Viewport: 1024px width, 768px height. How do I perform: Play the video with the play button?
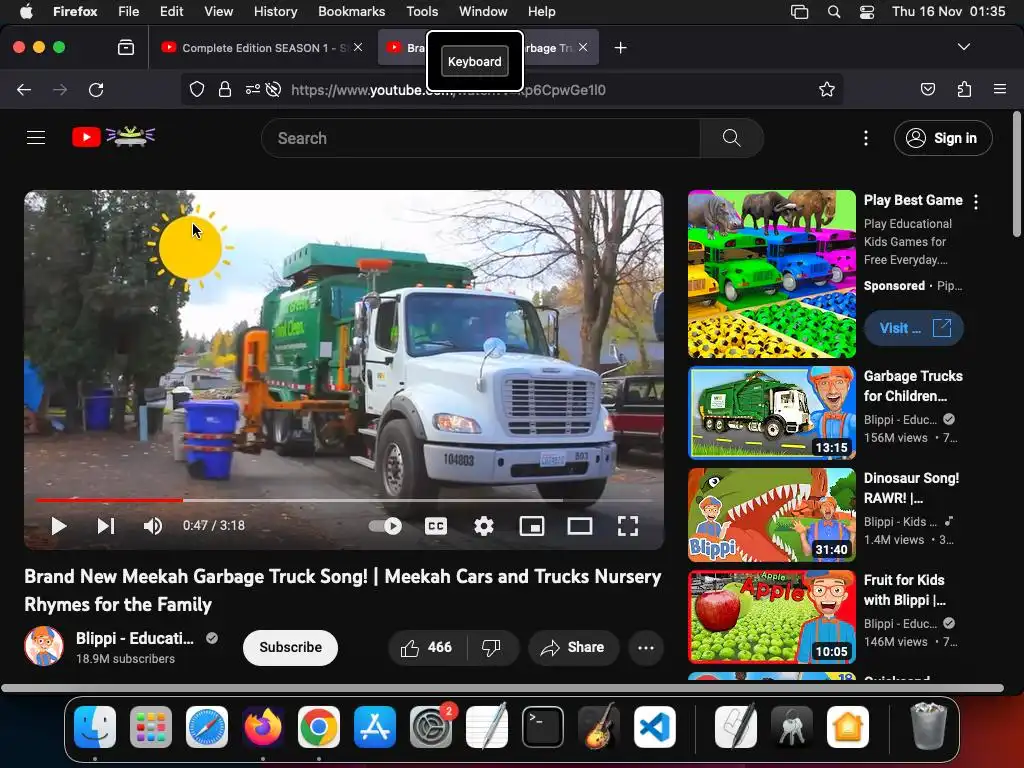pyautogui.click(x=59, y=526)
